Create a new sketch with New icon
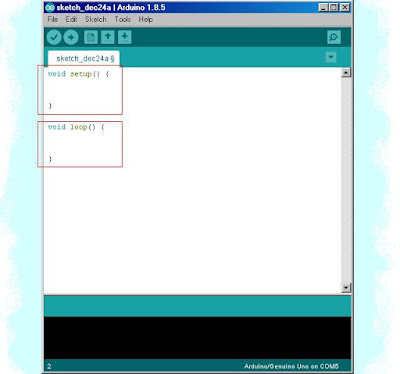The width and height of the screenshot is (400, 374). 91,37
